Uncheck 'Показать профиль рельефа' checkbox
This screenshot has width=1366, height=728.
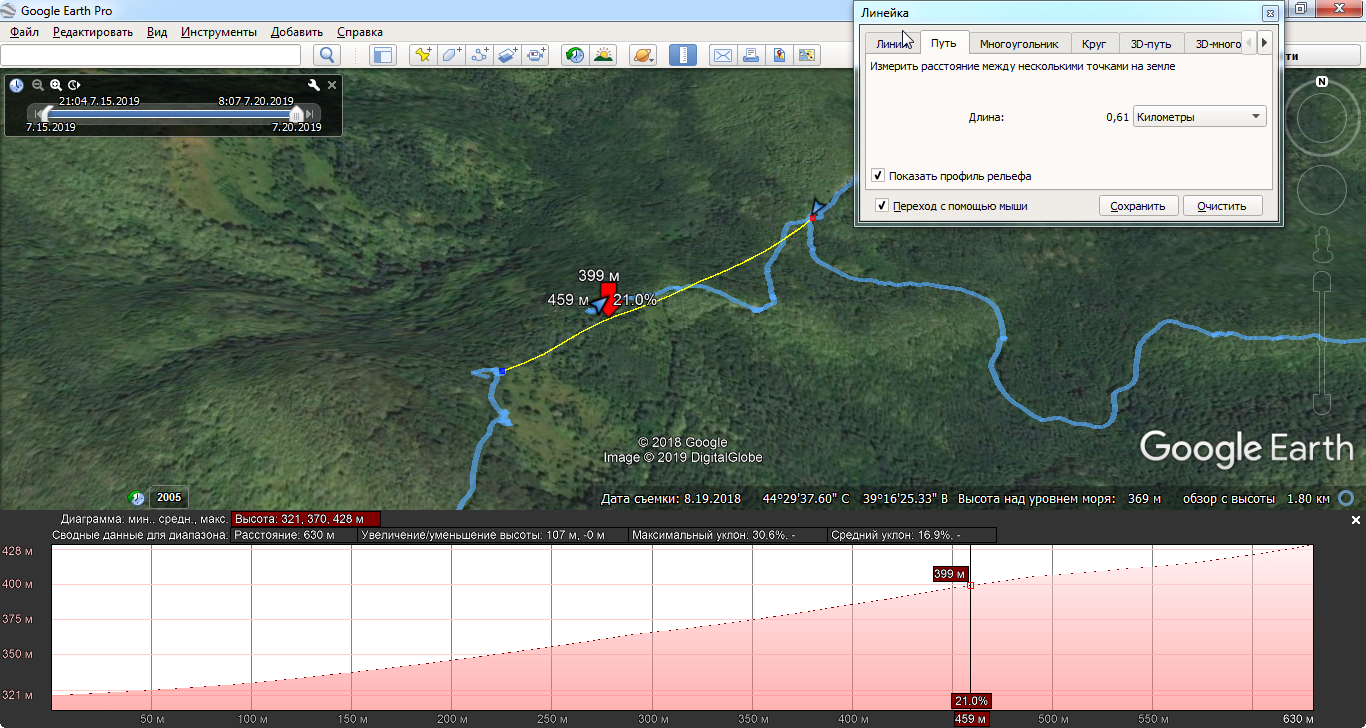(x=878, y=176)
